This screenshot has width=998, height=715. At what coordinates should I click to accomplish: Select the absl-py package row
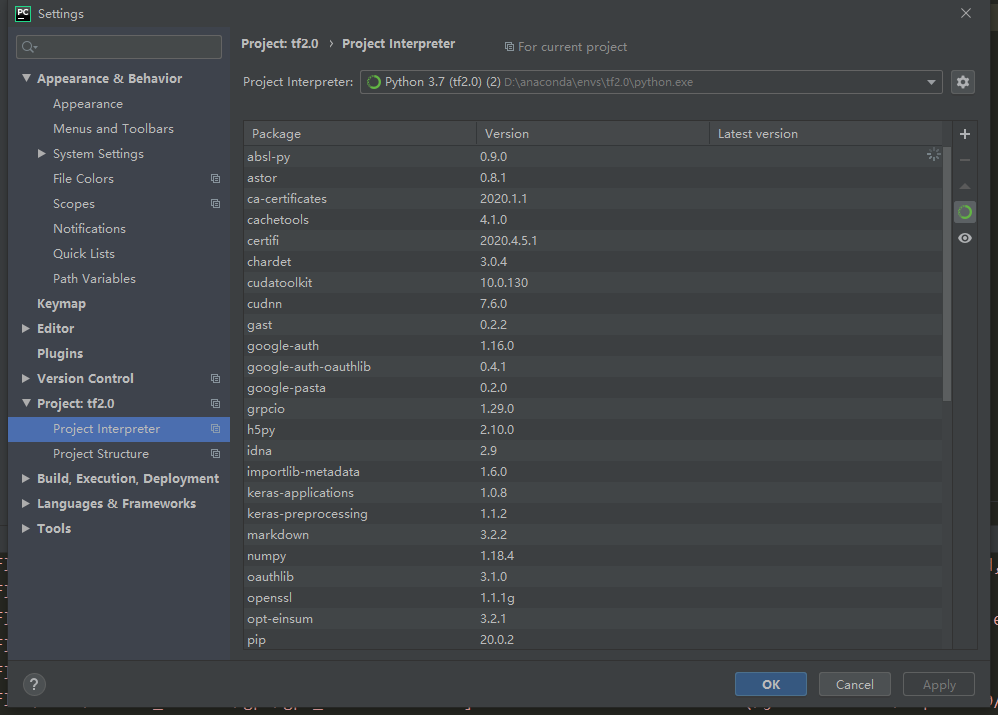[593, 157]
